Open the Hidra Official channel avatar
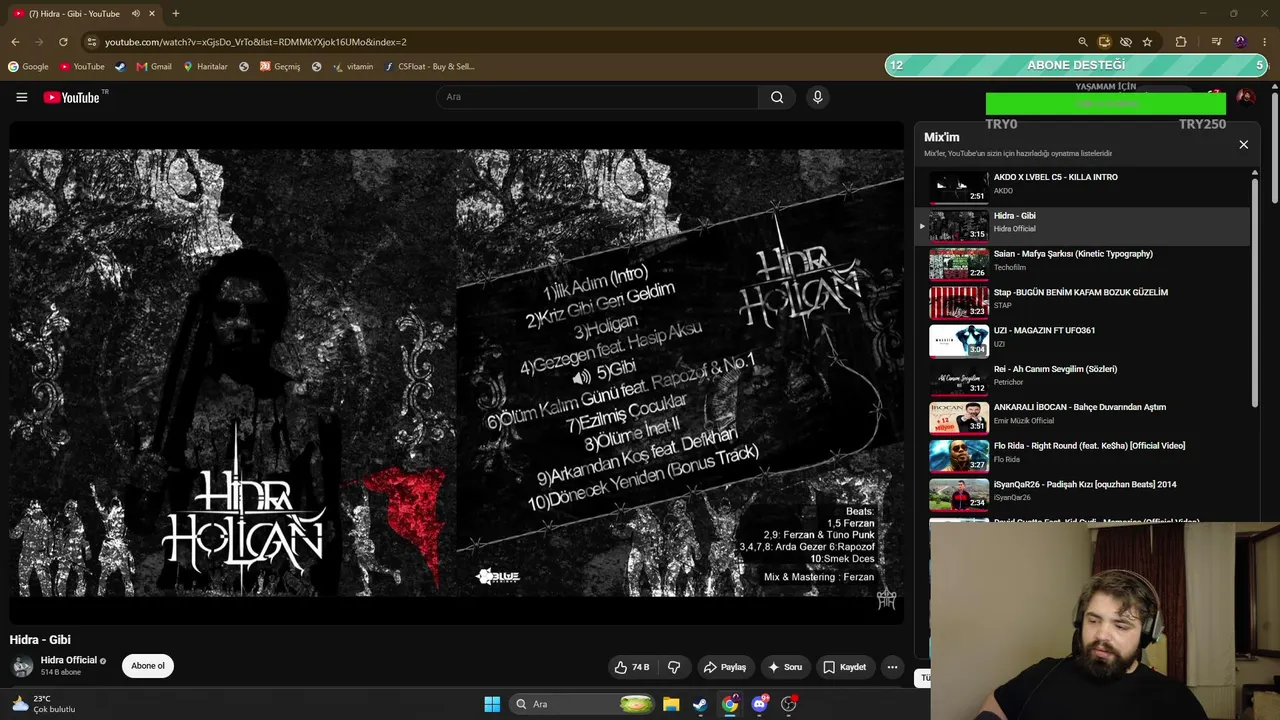Viewport: 1280px width, 720px height. tap(22, 666)
